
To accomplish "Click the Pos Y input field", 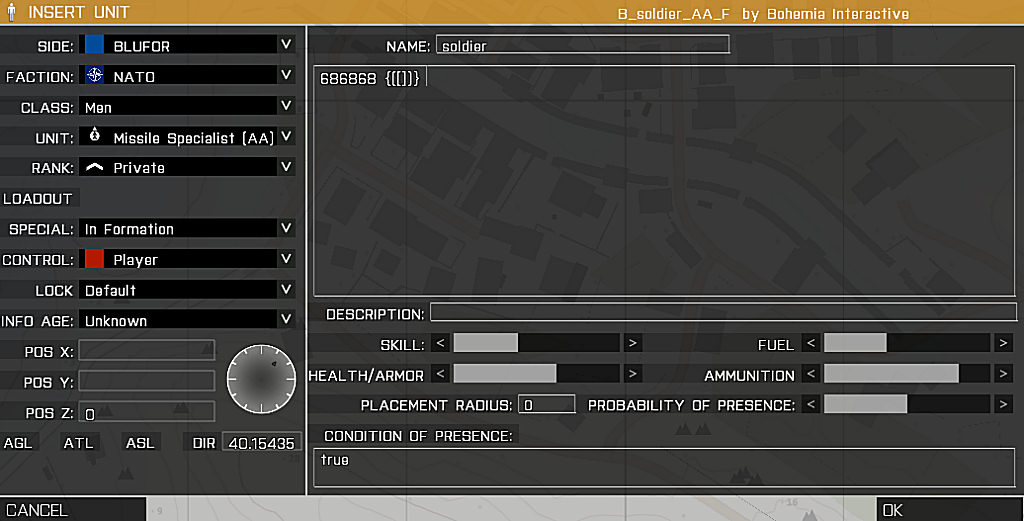I will click(147, 381).
